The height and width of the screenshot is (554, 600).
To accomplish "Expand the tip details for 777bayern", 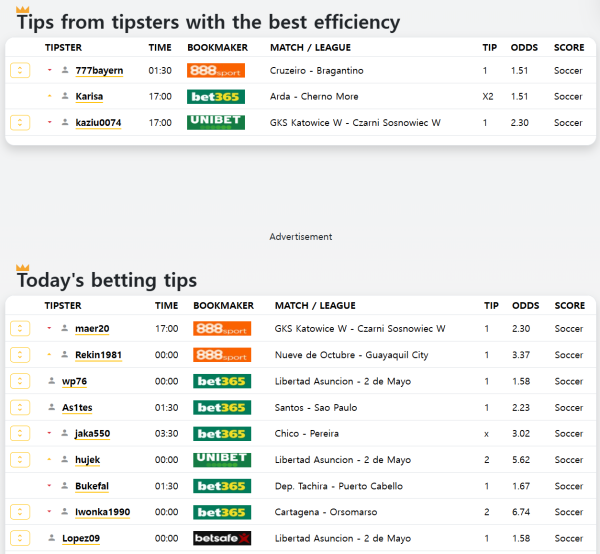I will [19, 70].
